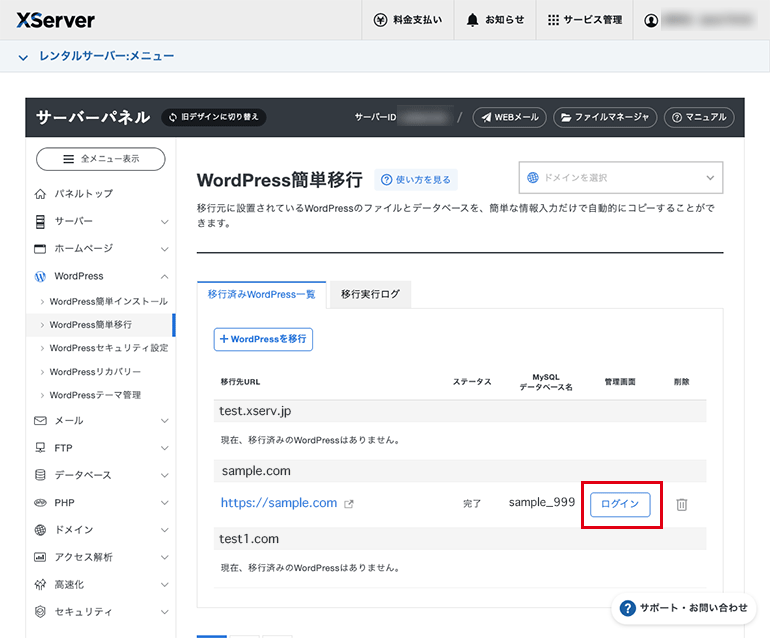Expand the サーバー menu chevron
The image size is (770, 638).
click(165, 222)
